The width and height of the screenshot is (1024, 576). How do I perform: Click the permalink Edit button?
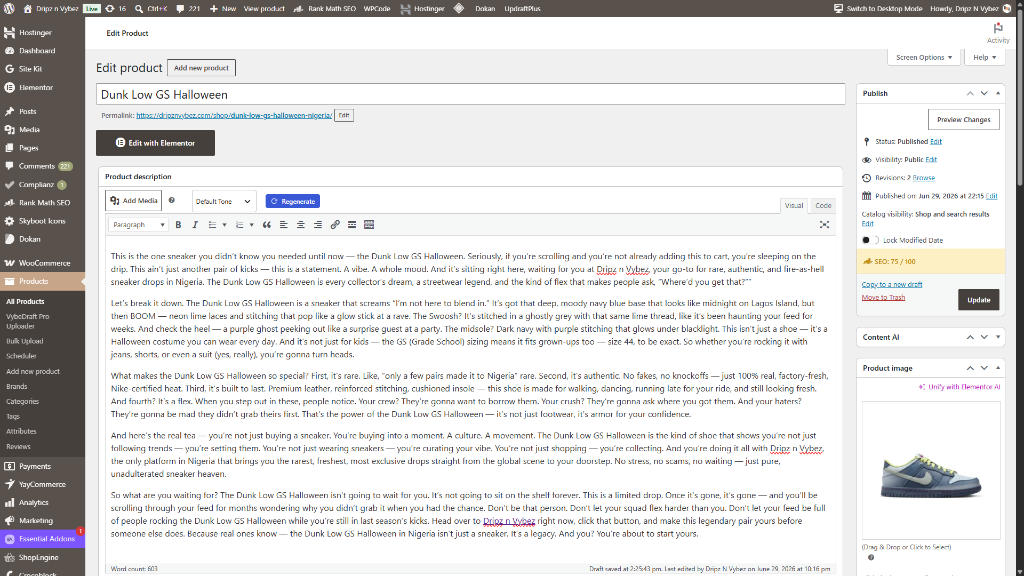pyautogui.click(x=344, y=115)
